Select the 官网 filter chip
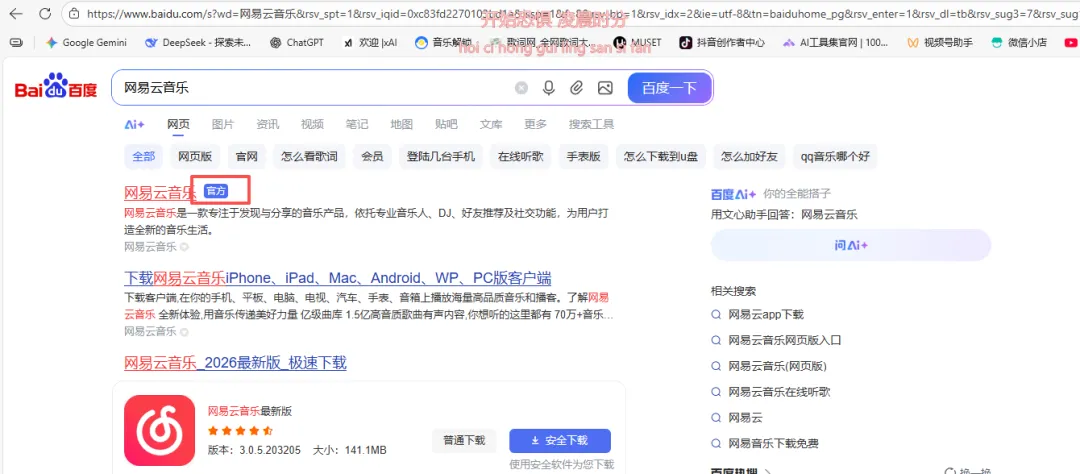 point(247,156)
